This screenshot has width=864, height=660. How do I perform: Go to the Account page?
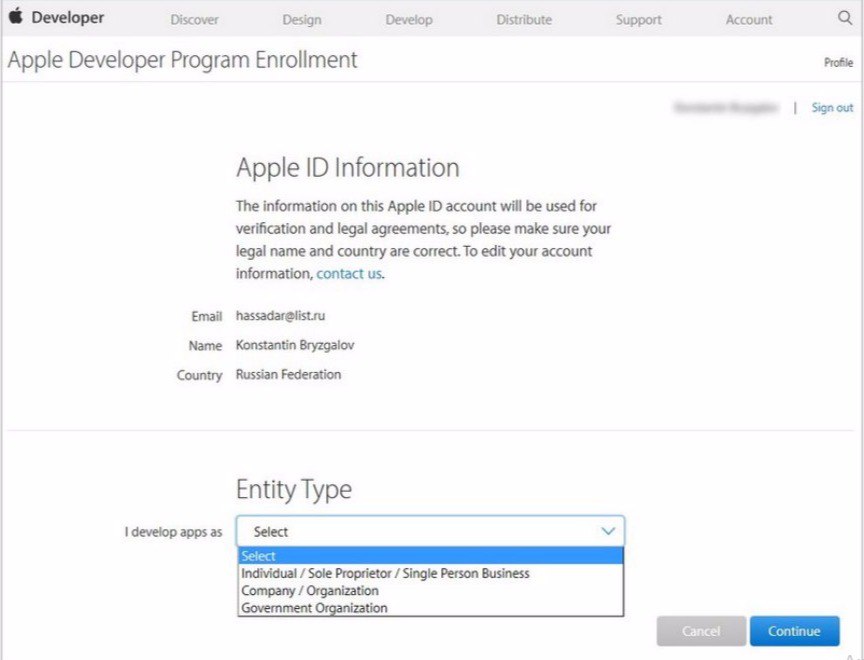[749, 19]
